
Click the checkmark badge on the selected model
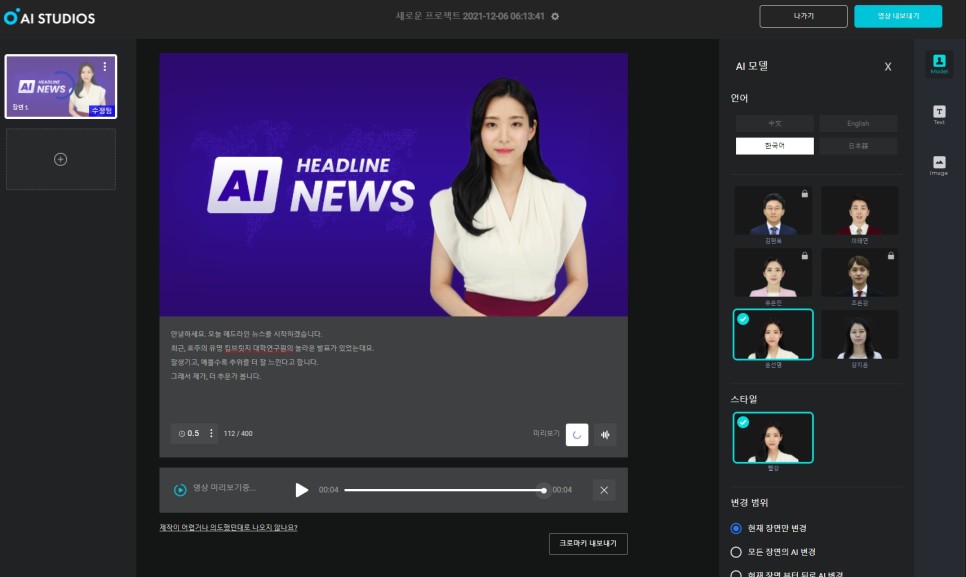click(x=743, y=319)
